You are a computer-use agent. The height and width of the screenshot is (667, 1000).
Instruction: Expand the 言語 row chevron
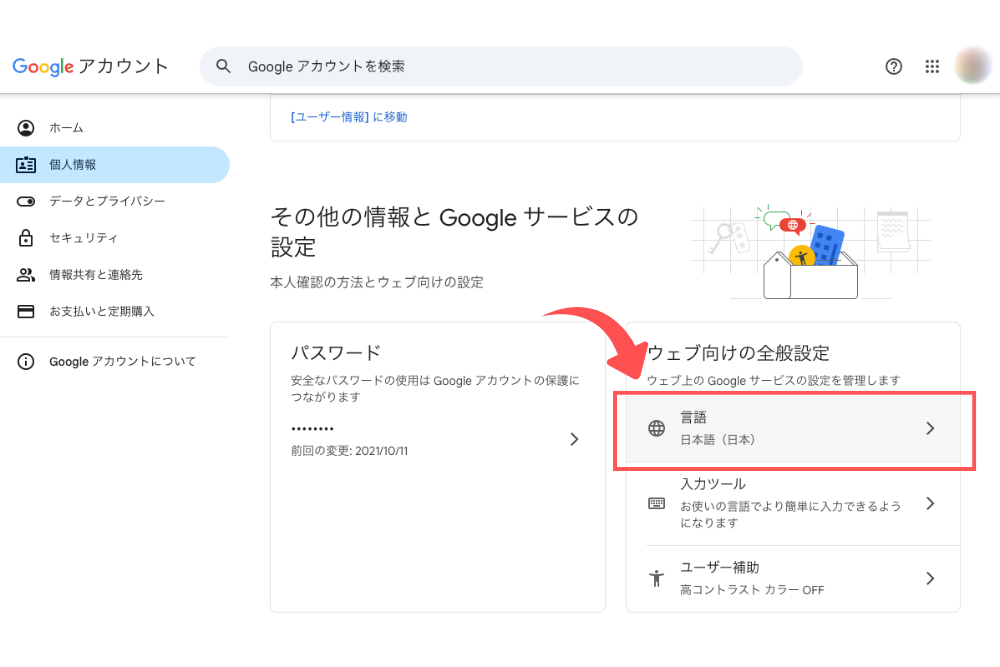click(x=930, y=428)
